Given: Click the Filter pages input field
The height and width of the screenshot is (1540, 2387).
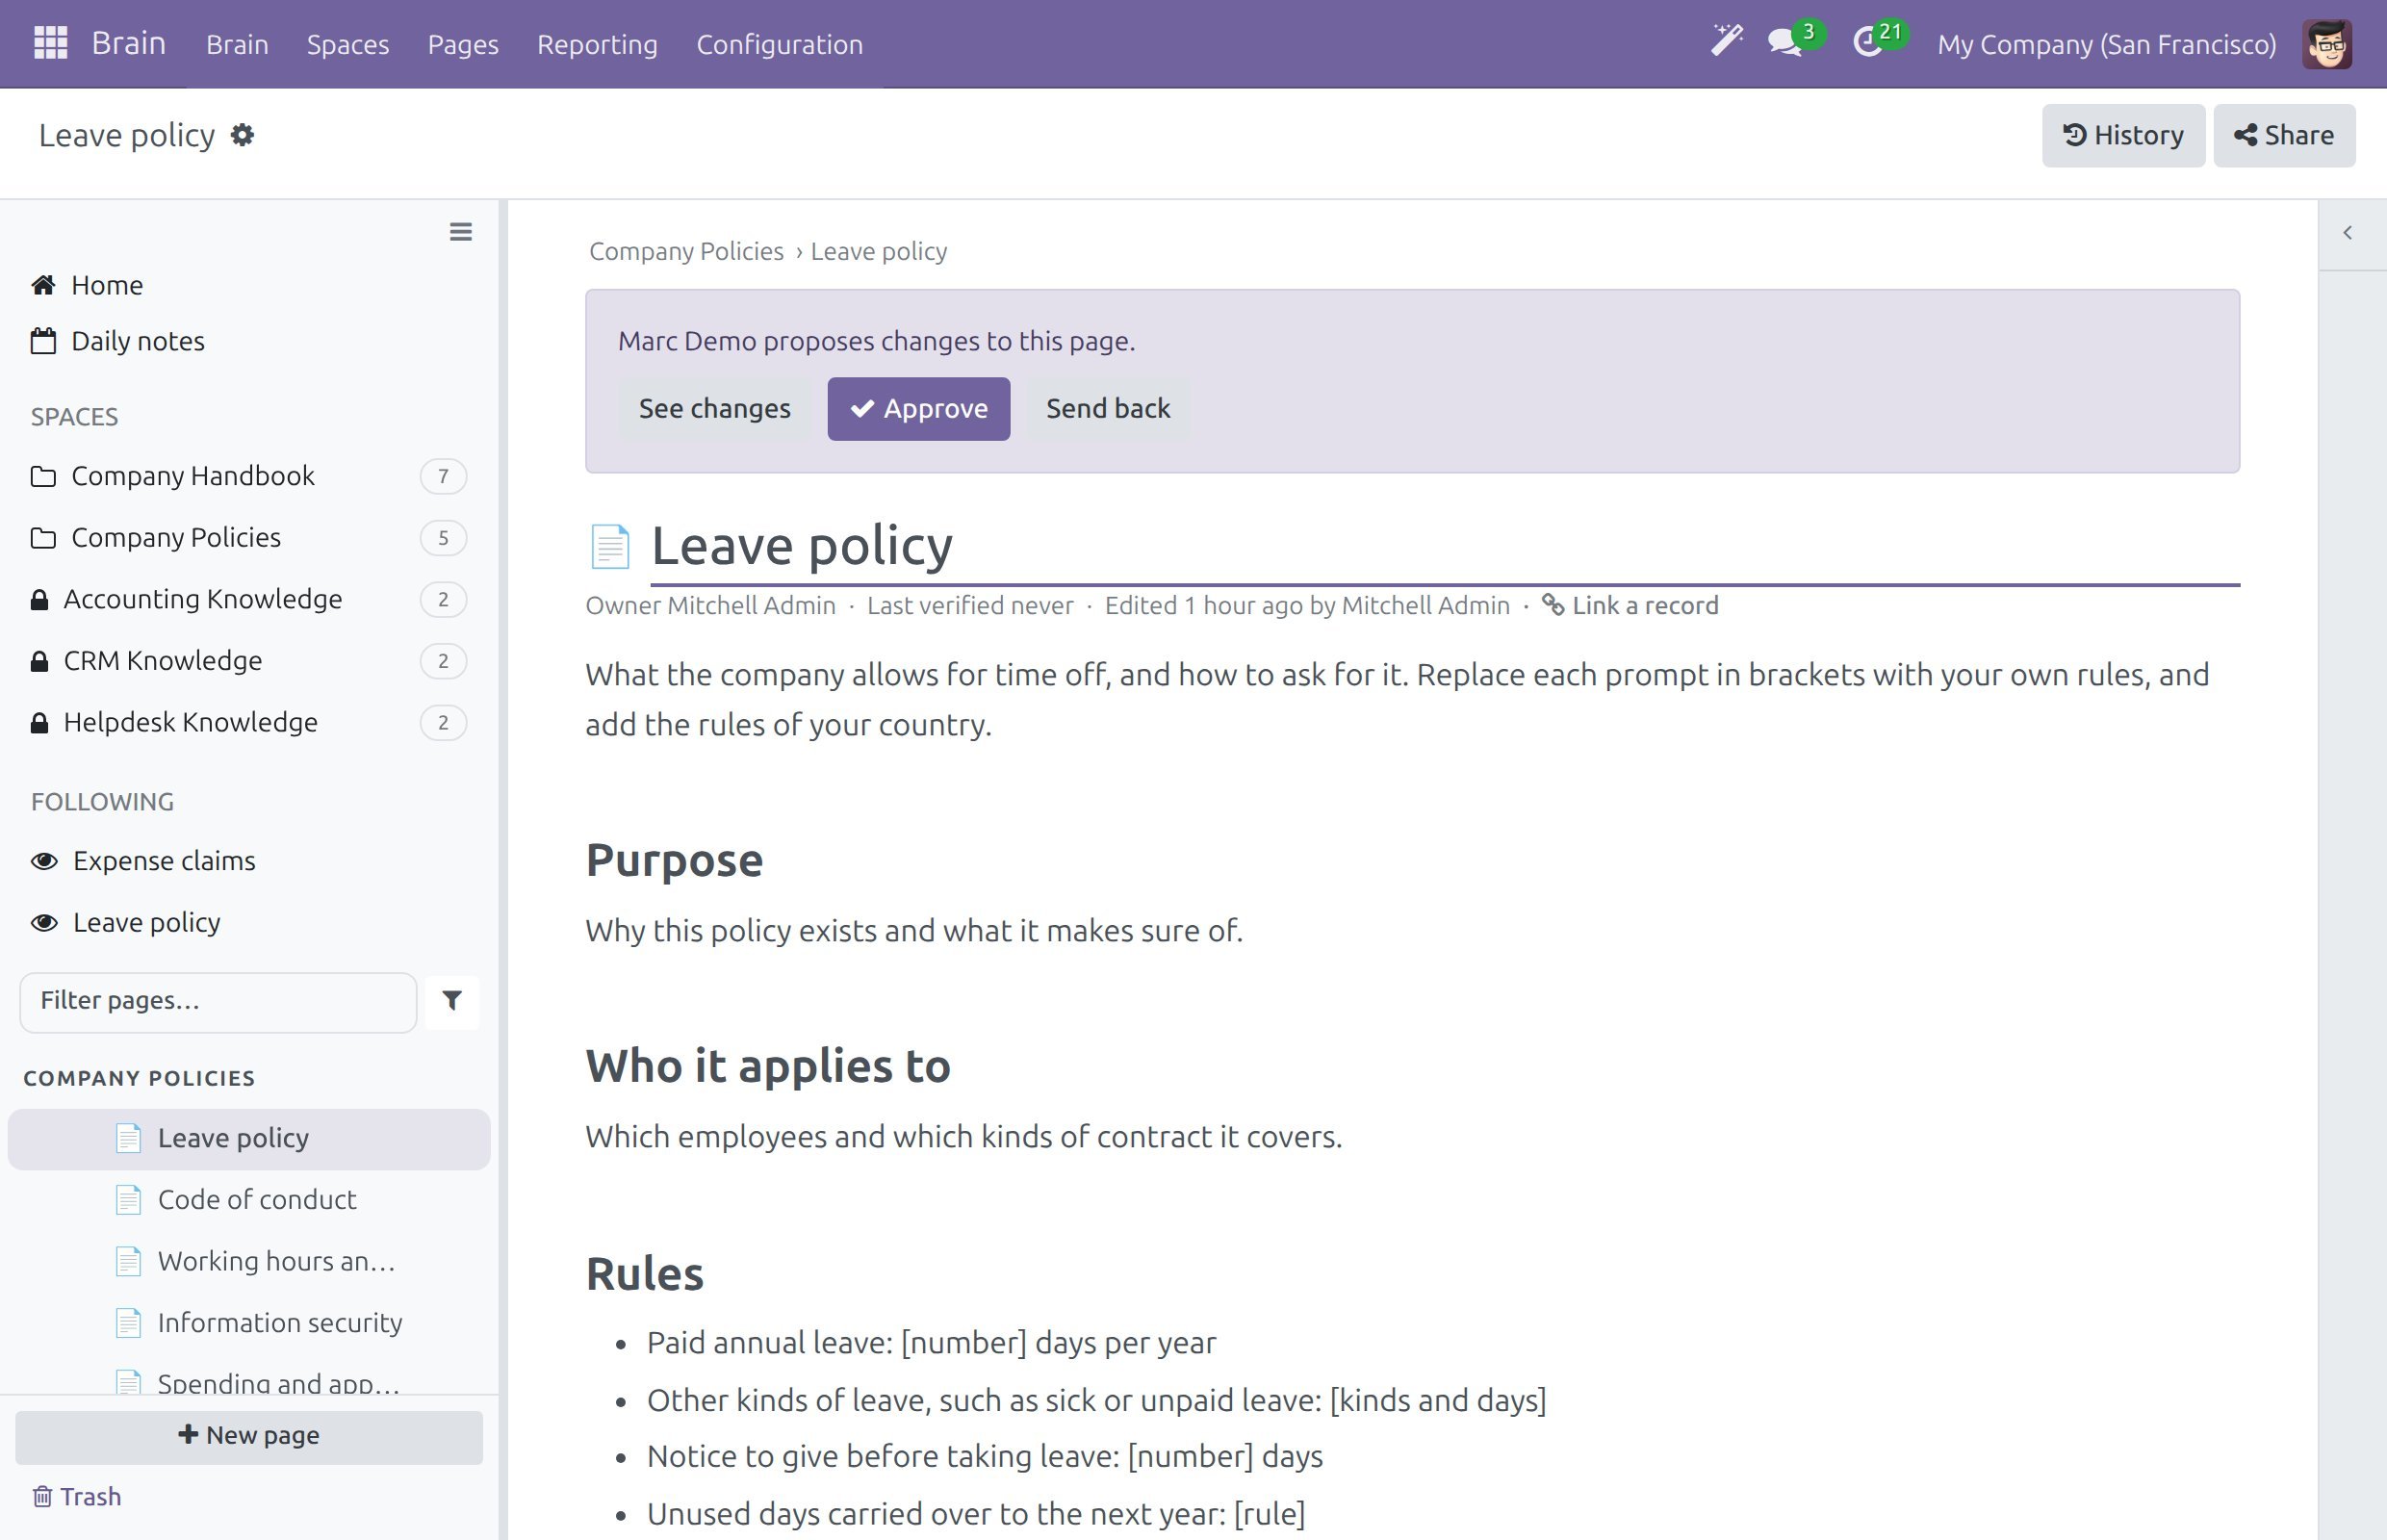Looking at the screenshot, I should (218, 1001).
